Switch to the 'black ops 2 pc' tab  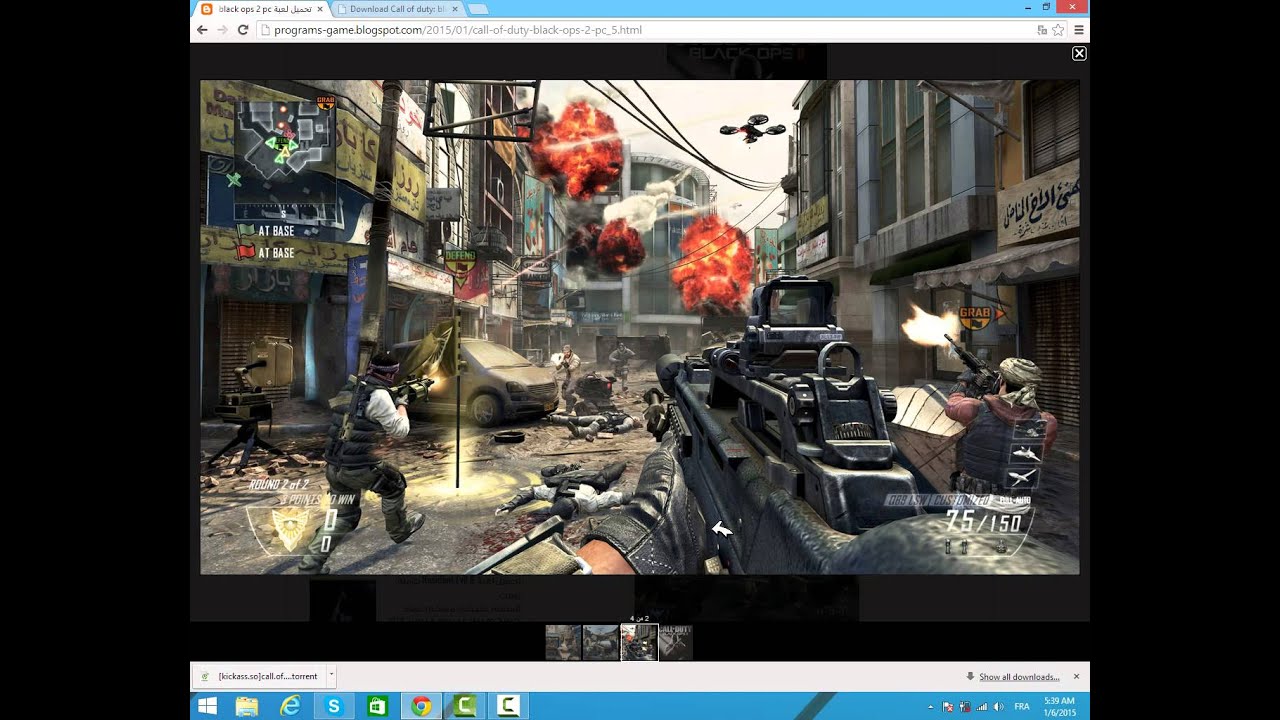pyautogui.click(x=262, y=9)
